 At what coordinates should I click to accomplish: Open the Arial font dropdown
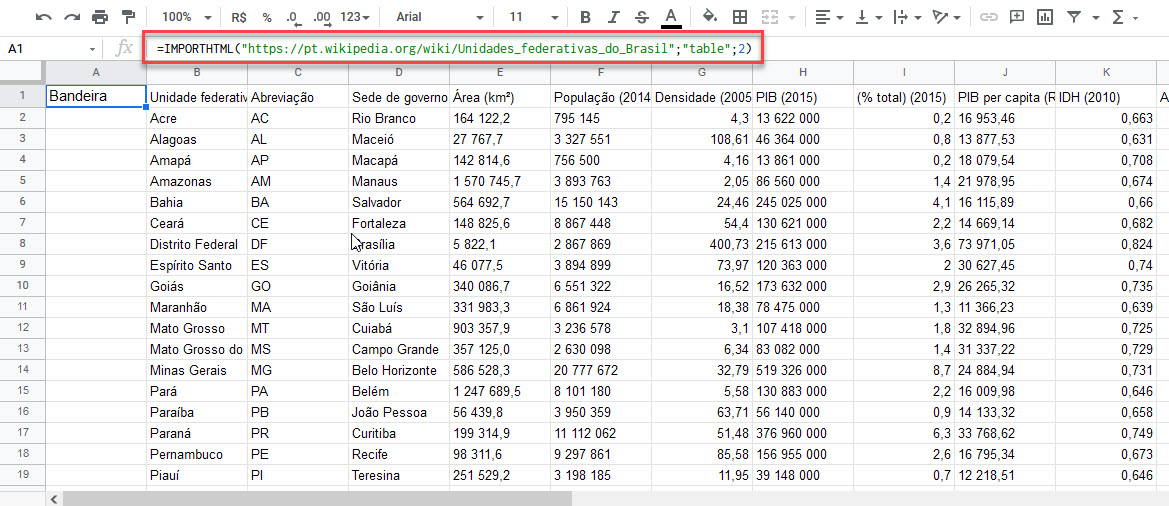pos(439,16)
